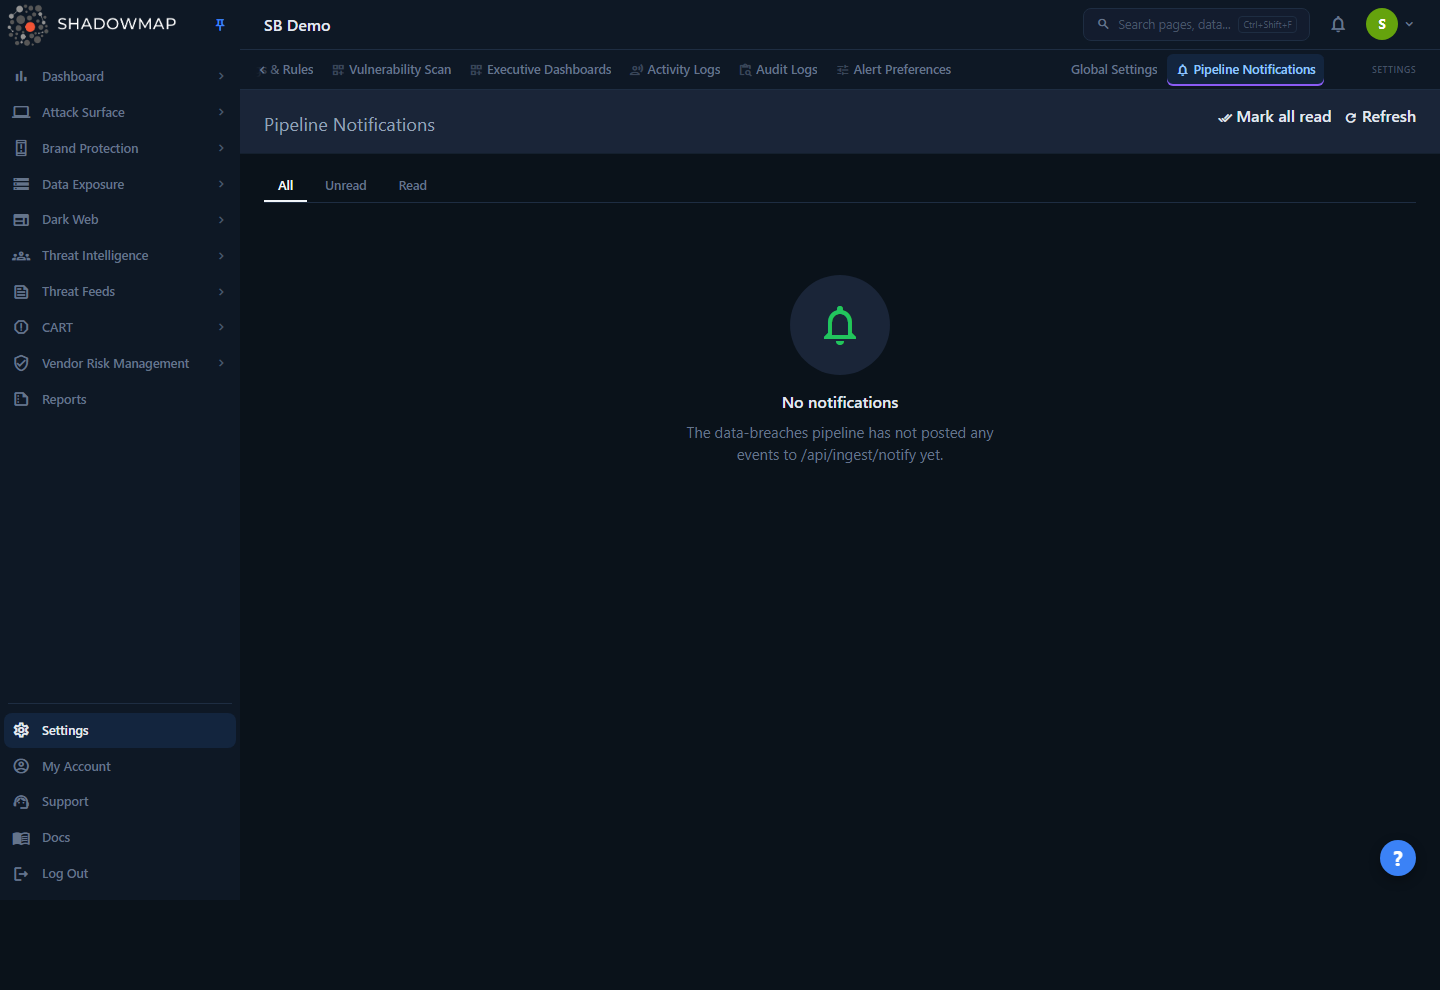Refresh the pipeline notifications
The image size is (1440, 990).
point(1380,117)
